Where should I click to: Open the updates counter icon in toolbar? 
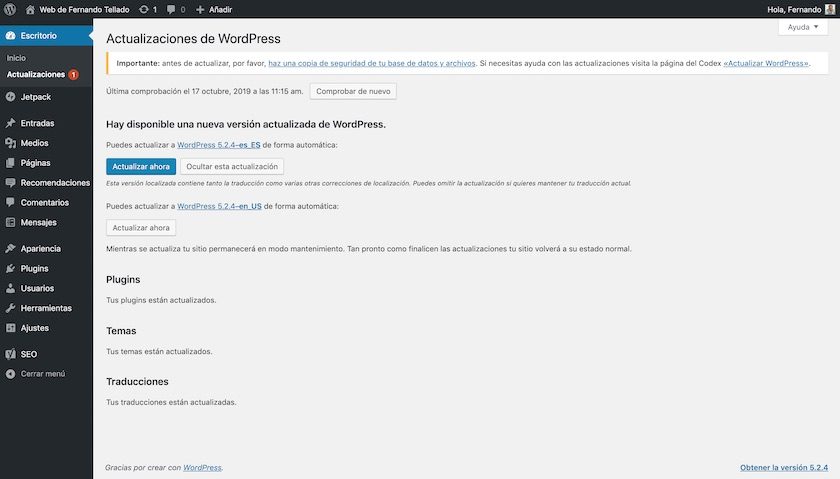[x=145, y=9]
